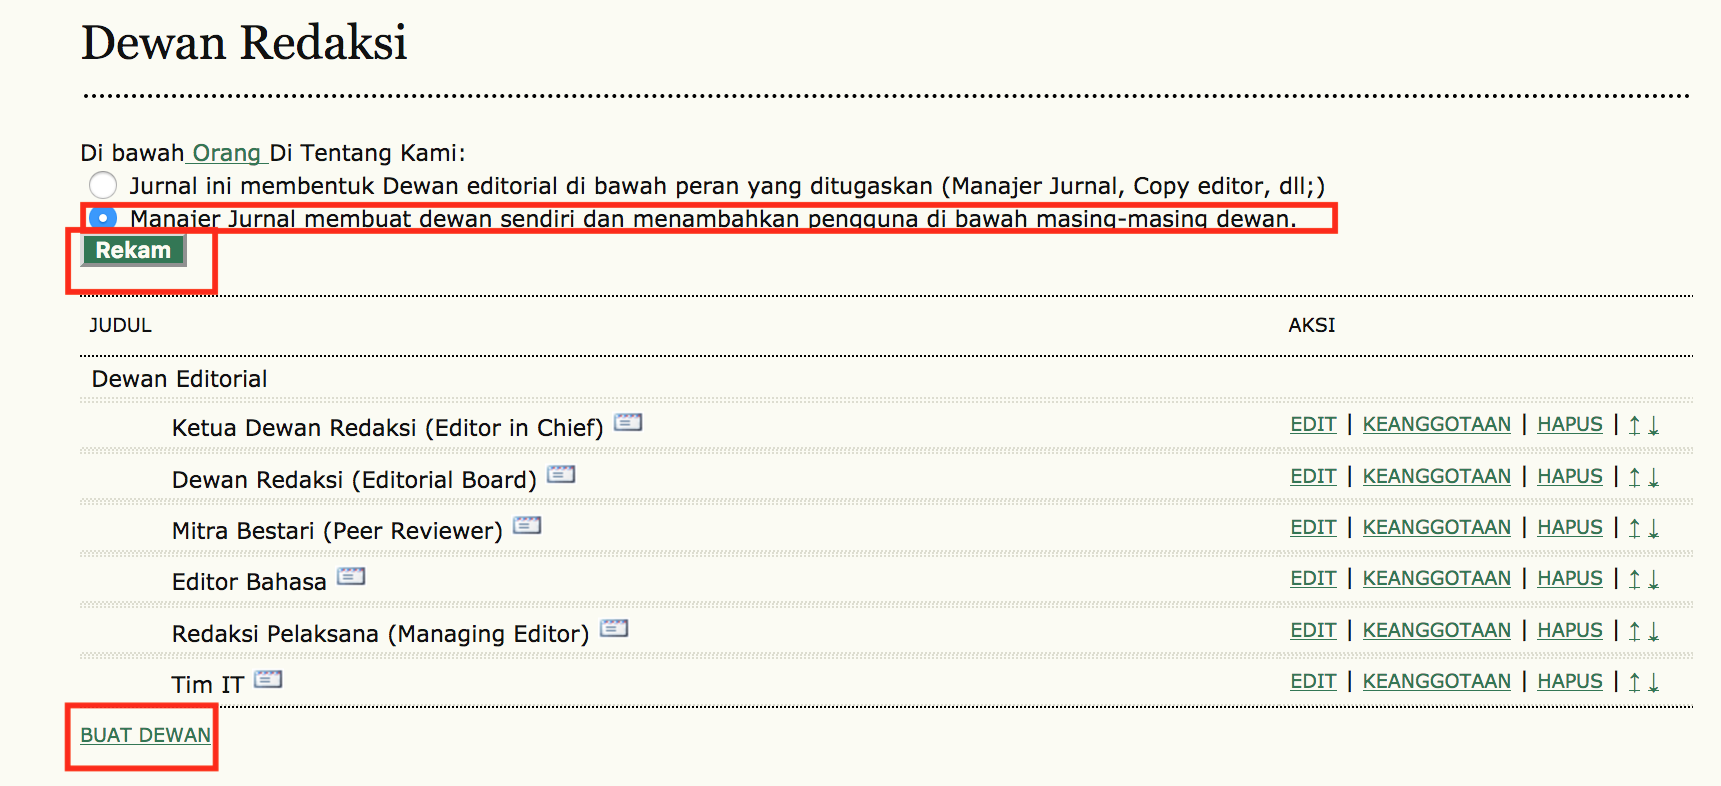Click the email icon beside Tim IT
The image size is (1721, 786).
tap(268, 680)
